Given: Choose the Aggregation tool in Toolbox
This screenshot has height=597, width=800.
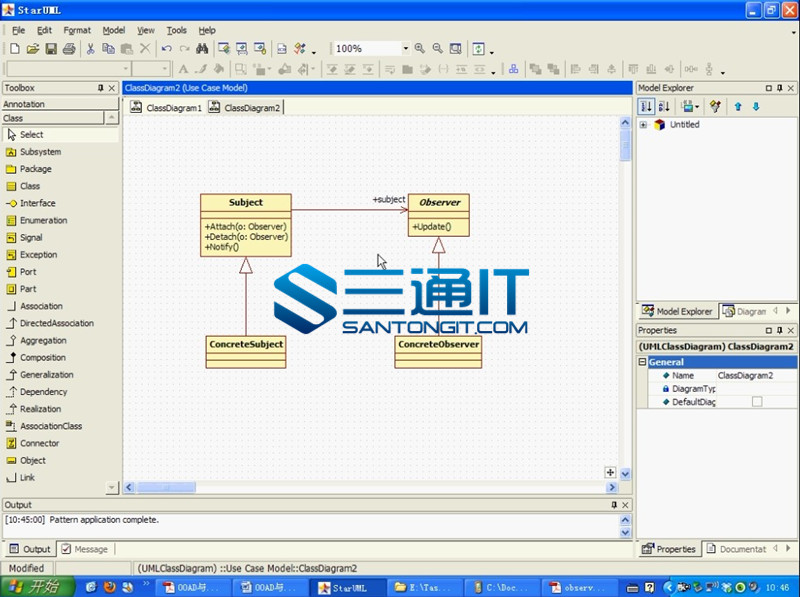Looking at the screenshot, I should coord(43,341).
